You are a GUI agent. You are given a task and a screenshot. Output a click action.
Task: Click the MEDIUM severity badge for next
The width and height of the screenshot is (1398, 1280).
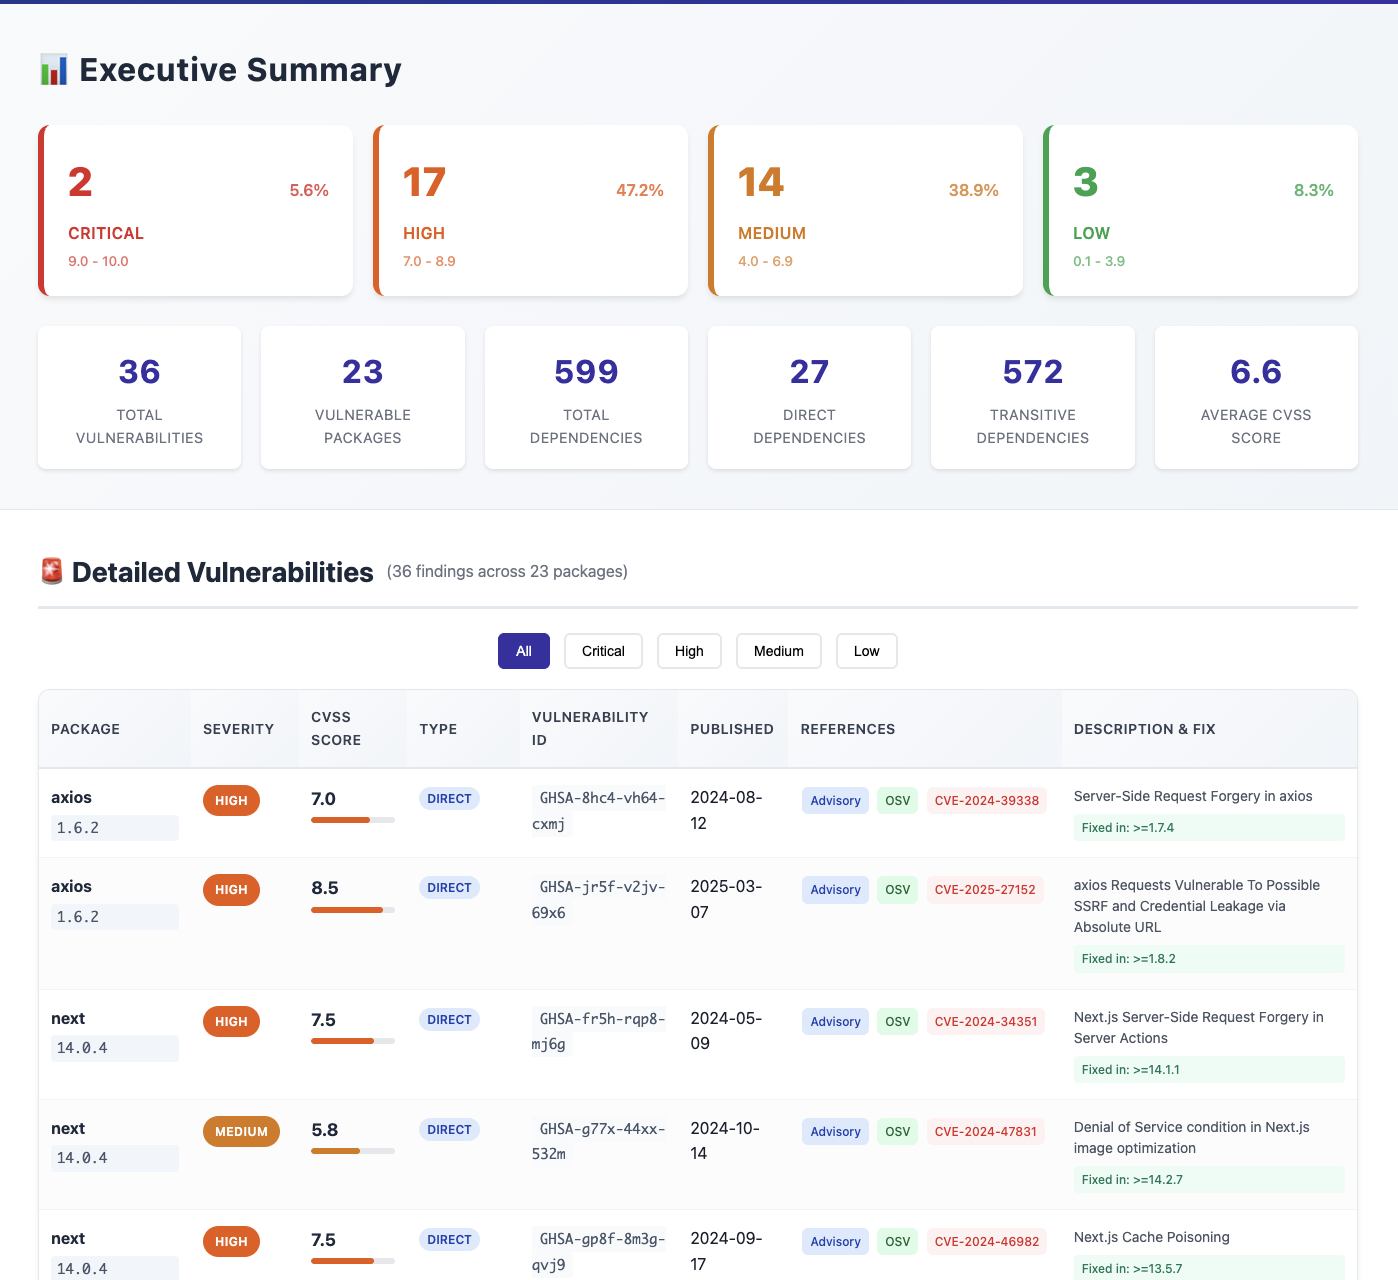[241, 1132]
